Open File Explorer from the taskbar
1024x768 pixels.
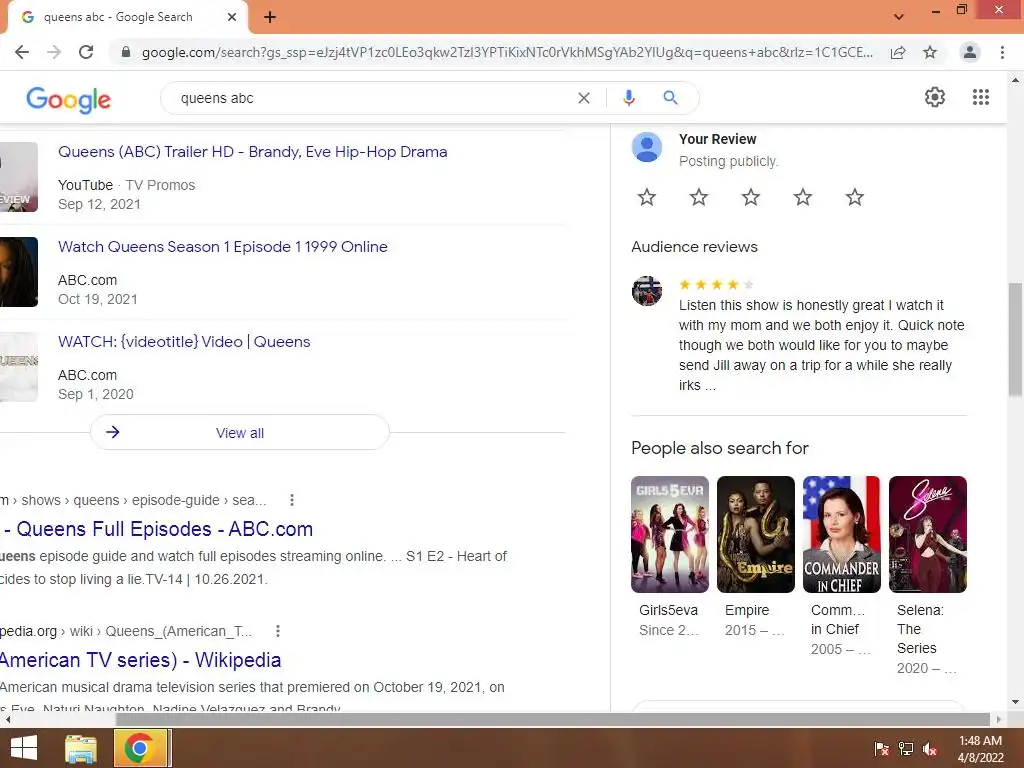coord(81,748)
